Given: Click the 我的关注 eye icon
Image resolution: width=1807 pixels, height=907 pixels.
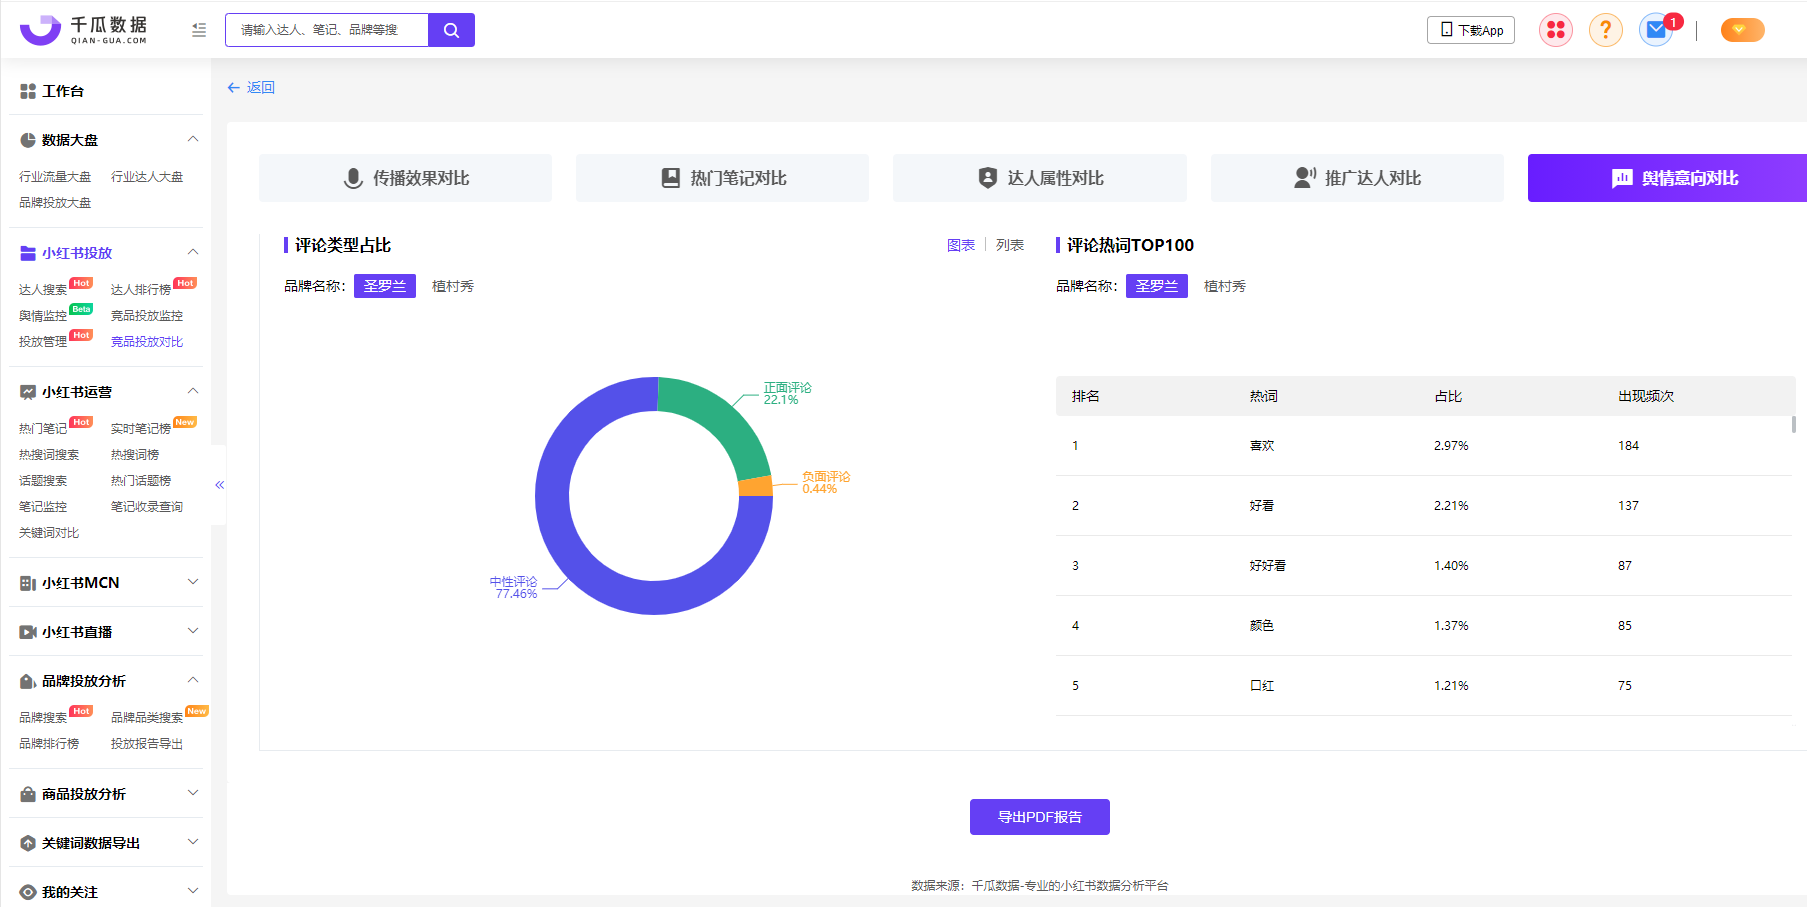Looking at the screenshot, I should coord(28,892).
